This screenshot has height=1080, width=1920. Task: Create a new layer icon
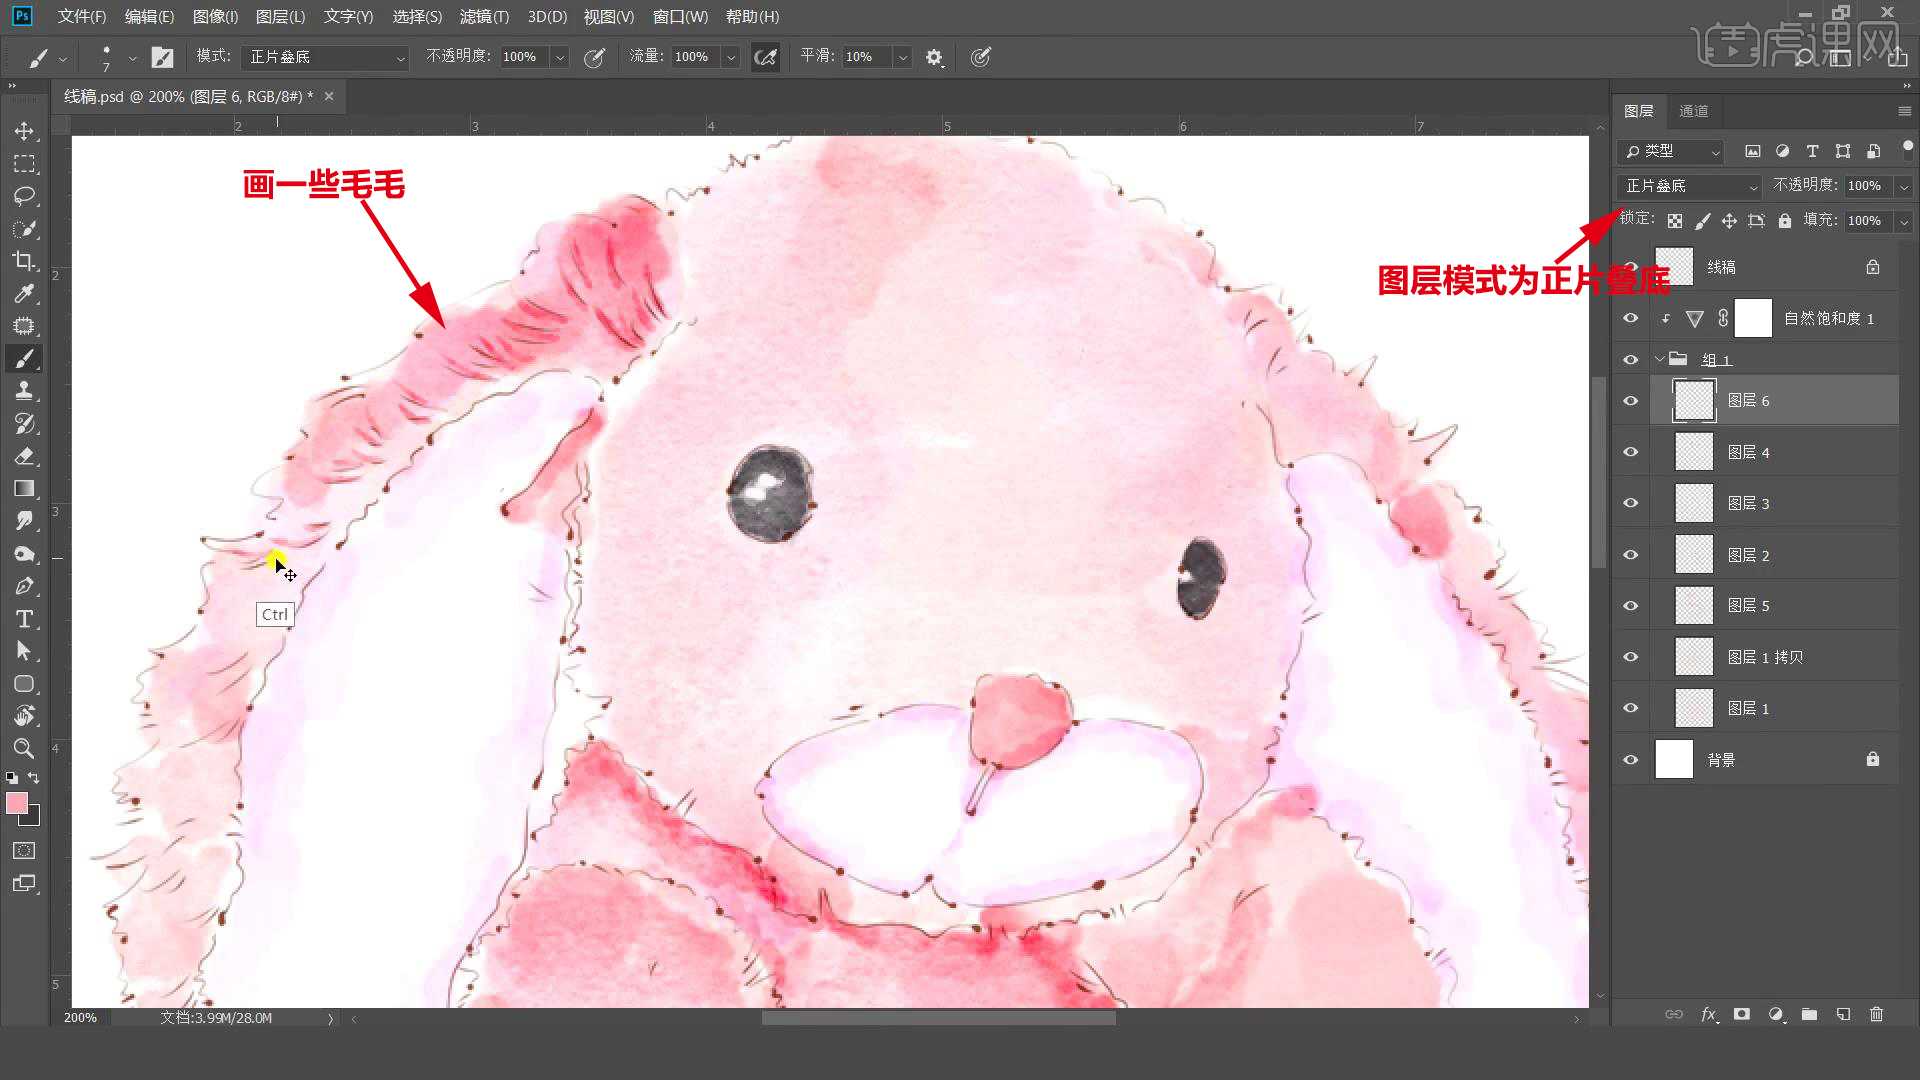point(1843,1014)
